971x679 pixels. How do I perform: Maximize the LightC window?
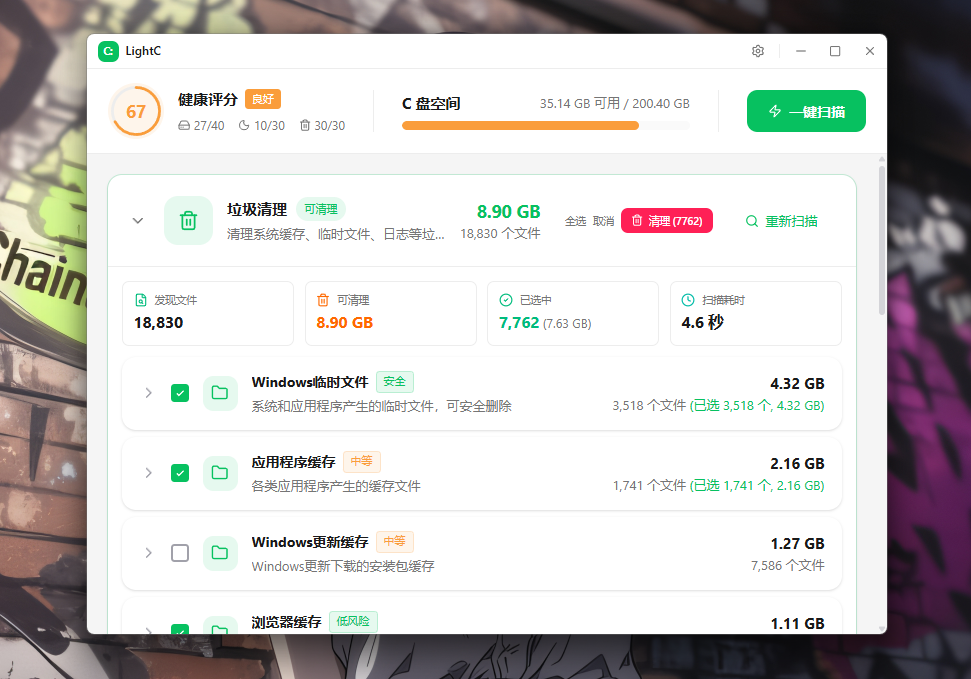coord(835,51)
